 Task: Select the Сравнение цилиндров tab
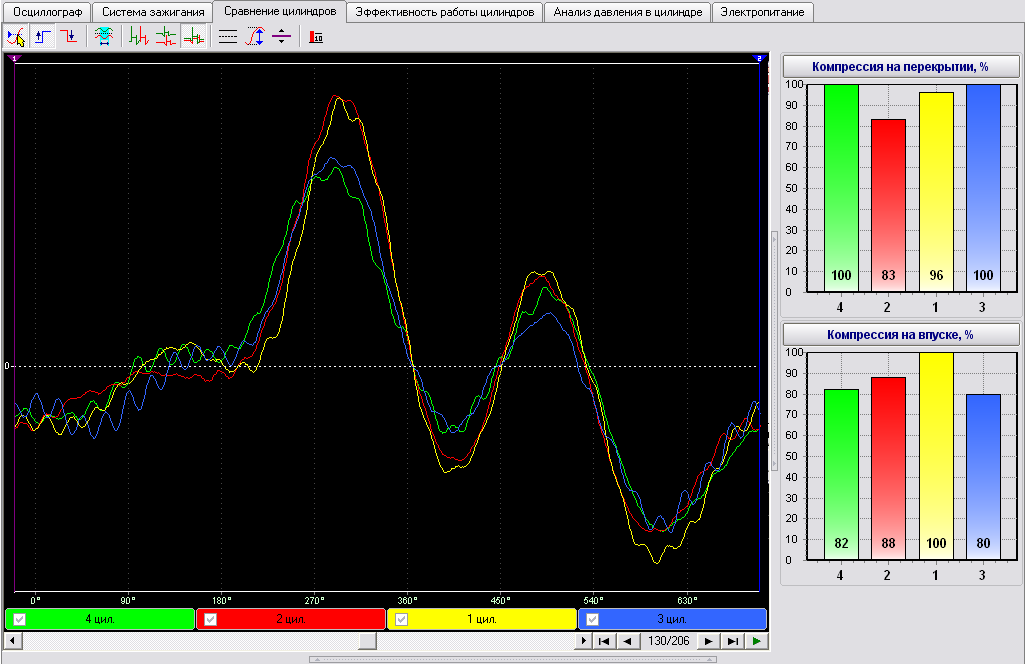coord(280,11)
